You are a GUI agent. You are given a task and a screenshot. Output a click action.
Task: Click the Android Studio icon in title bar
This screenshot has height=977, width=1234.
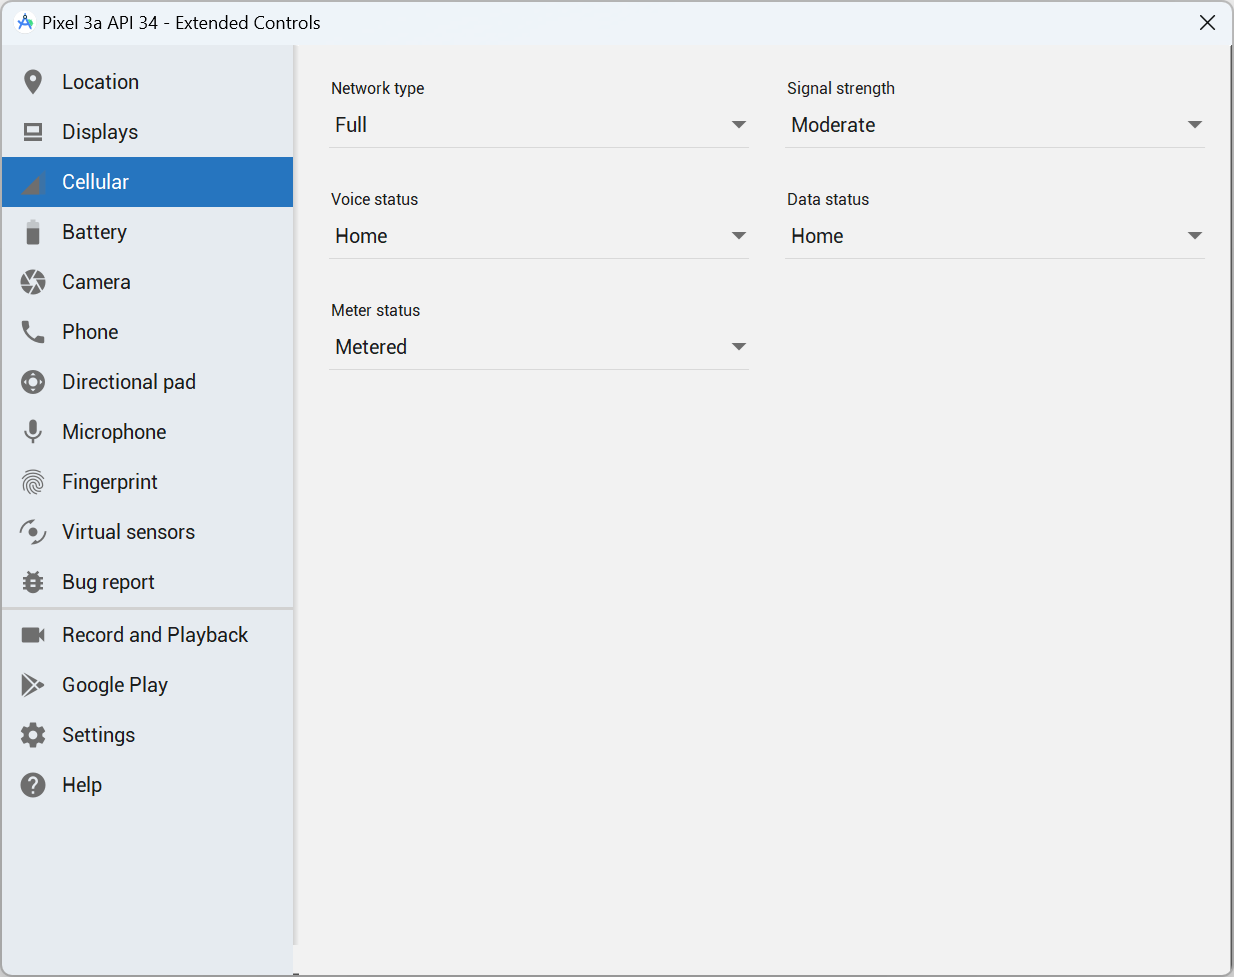click(x=25, y=22)
